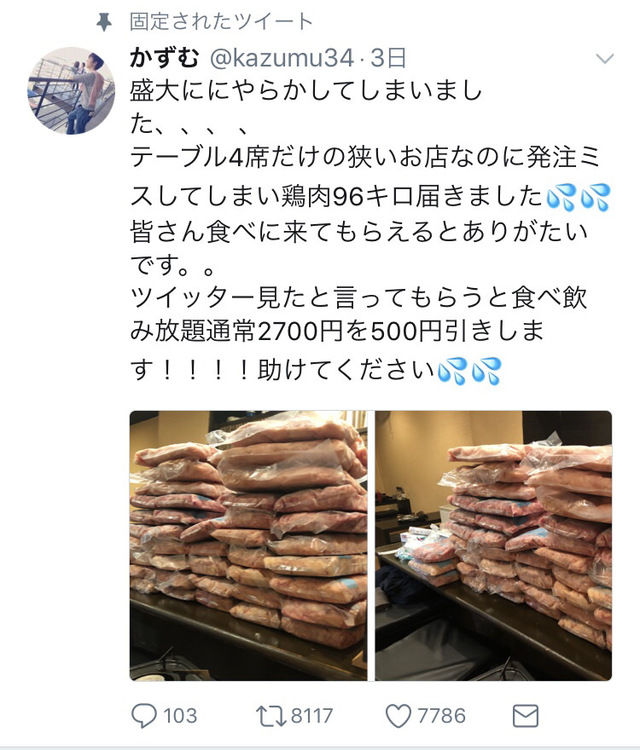This screenshot has height=750, width=640.
Task: Expand the tweet options chevron menu
Action: (605, 59)
